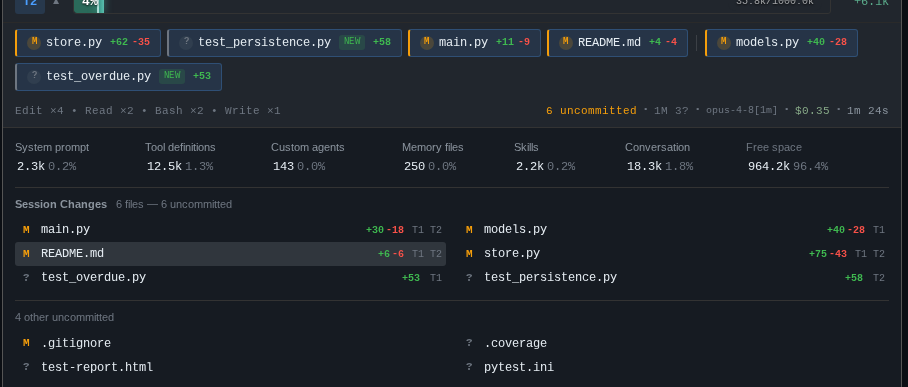Open .gitignore under other uncommitted
The height and width of the screenshot is (387, 908).
[x=230, y=344]
